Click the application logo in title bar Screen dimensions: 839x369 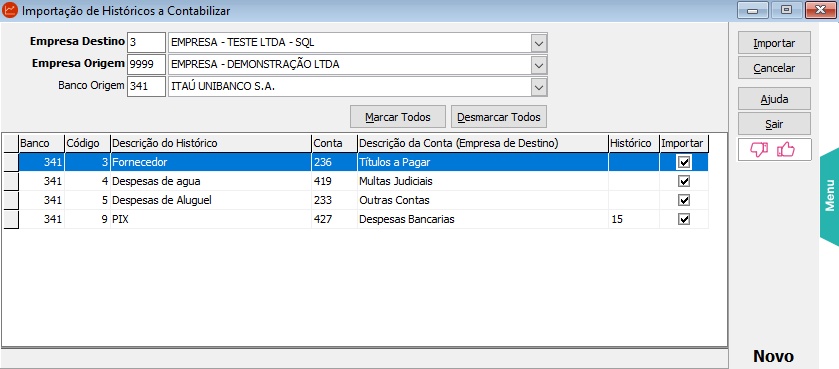point(10,10)
